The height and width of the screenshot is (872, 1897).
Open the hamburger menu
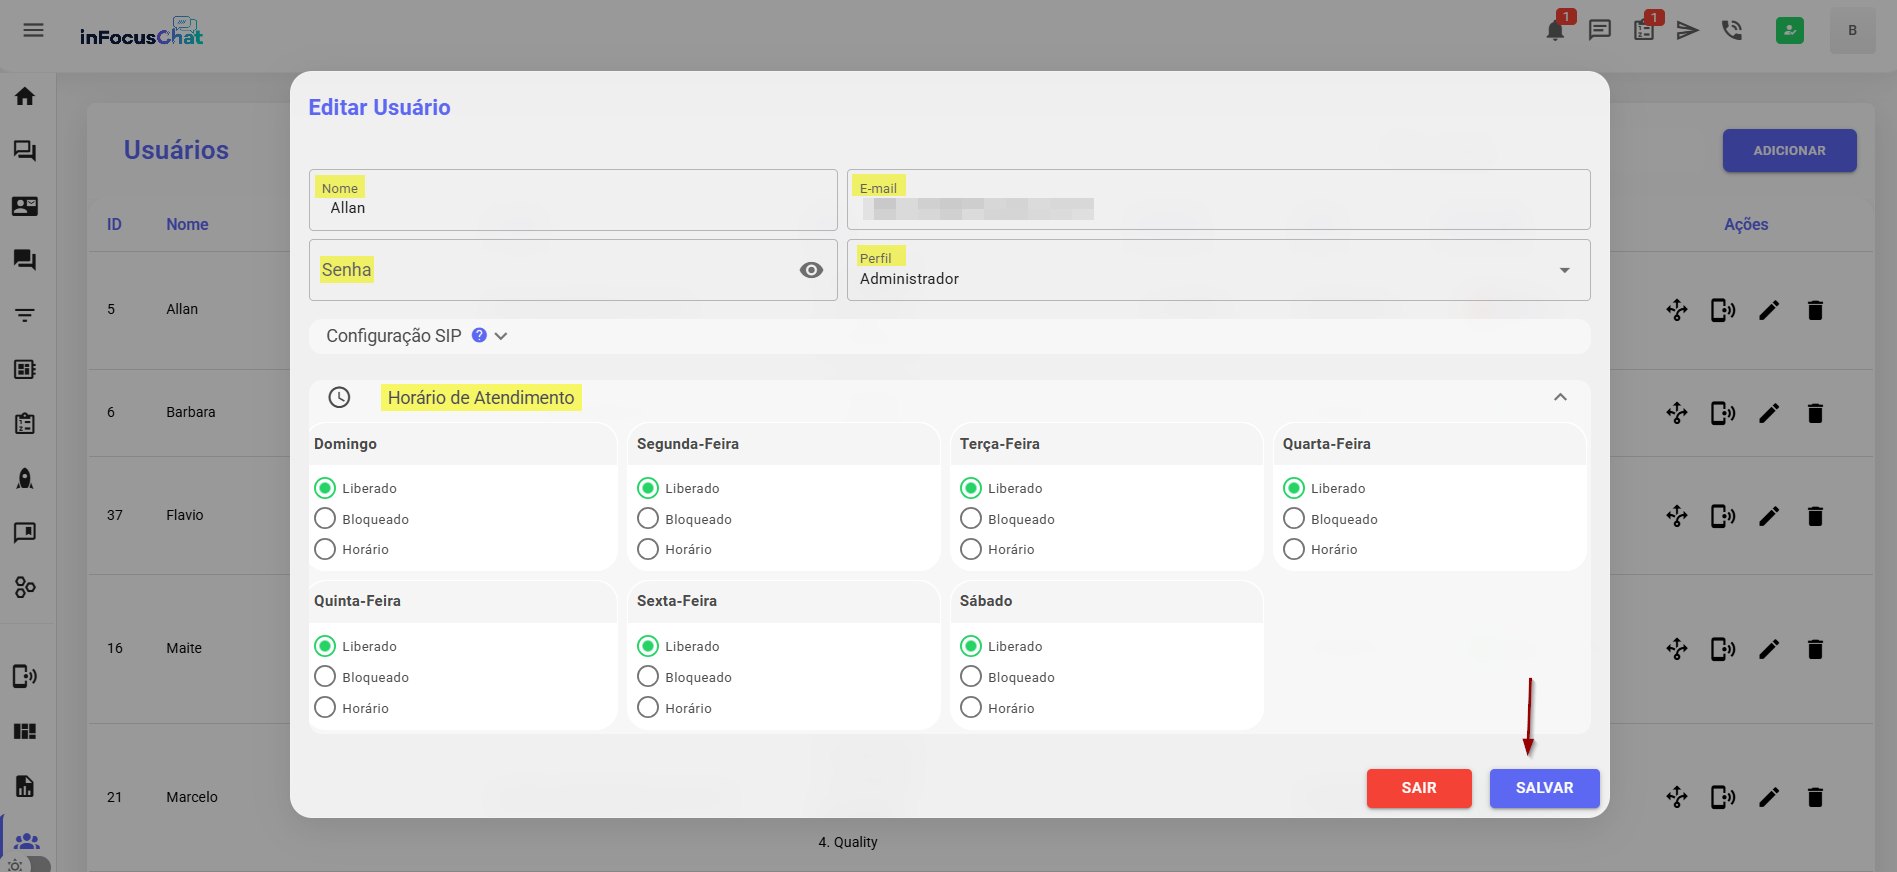(x=33, y=30)
